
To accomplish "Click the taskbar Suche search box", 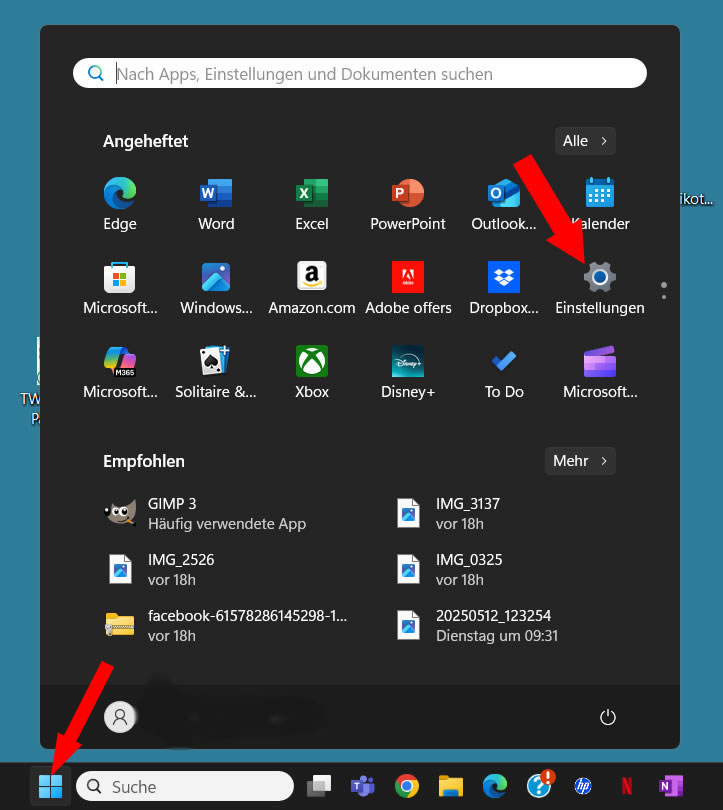I will [185, 786].
